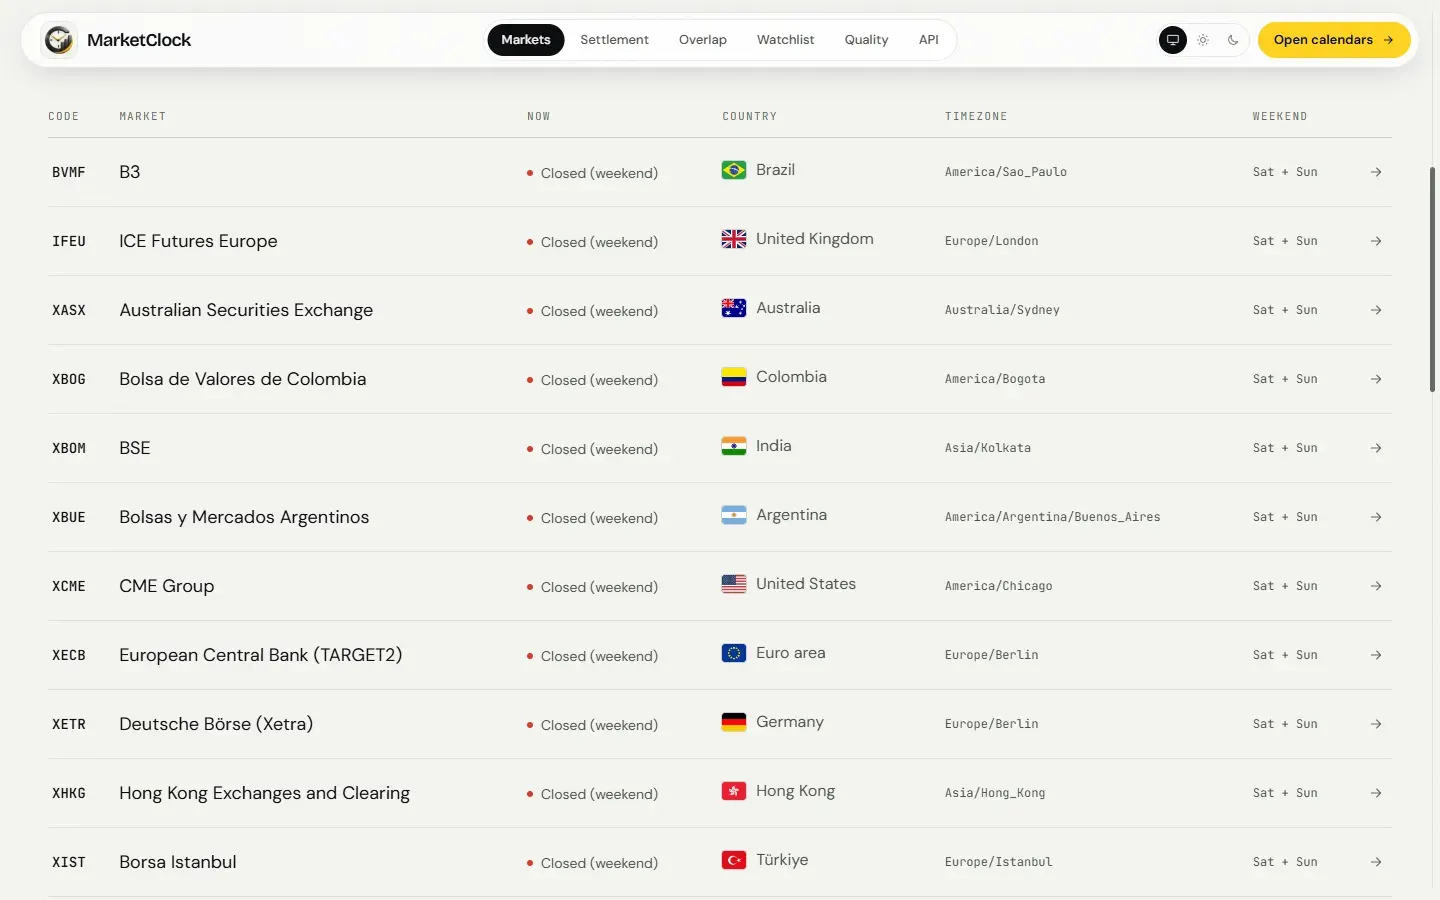Image resolution: width=1440 pixels, height=900 pixels.
Task: Open ICE Futures Europe row arrow
Action: [1376, 241]
